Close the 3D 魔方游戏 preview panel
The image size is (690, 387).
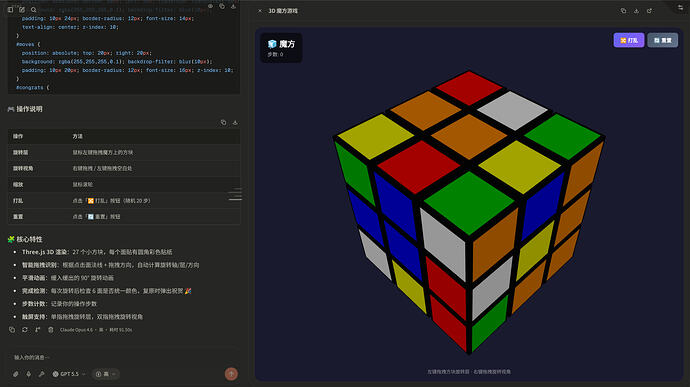click(260, 11)
